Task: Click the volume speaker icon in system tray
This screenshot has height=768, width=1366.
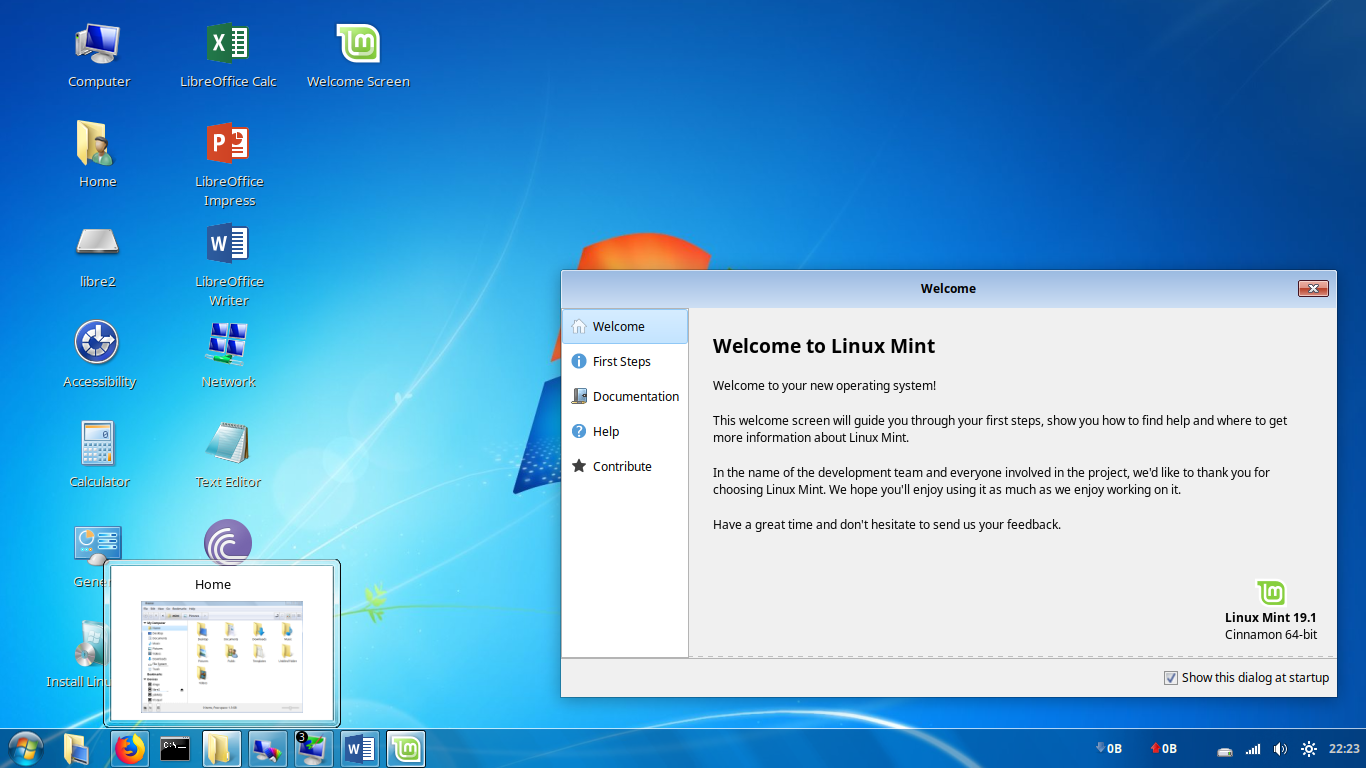Action: (1280, 748)
